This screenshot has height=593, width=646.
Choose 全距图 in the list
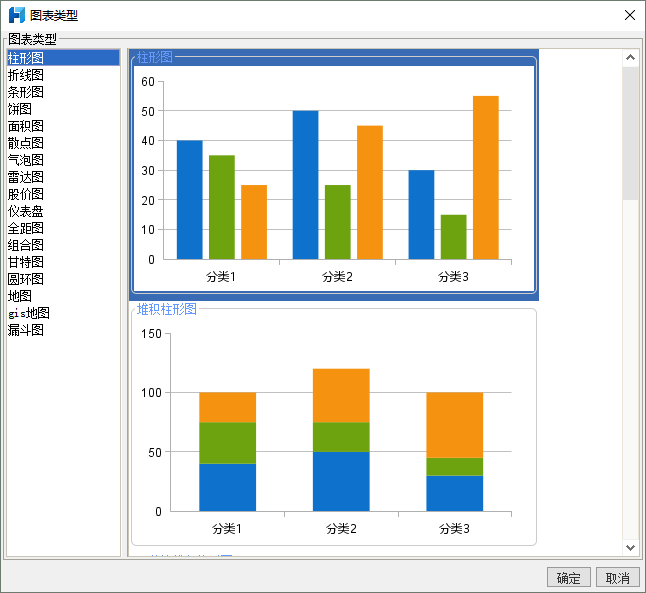click(x=63, y=228)
